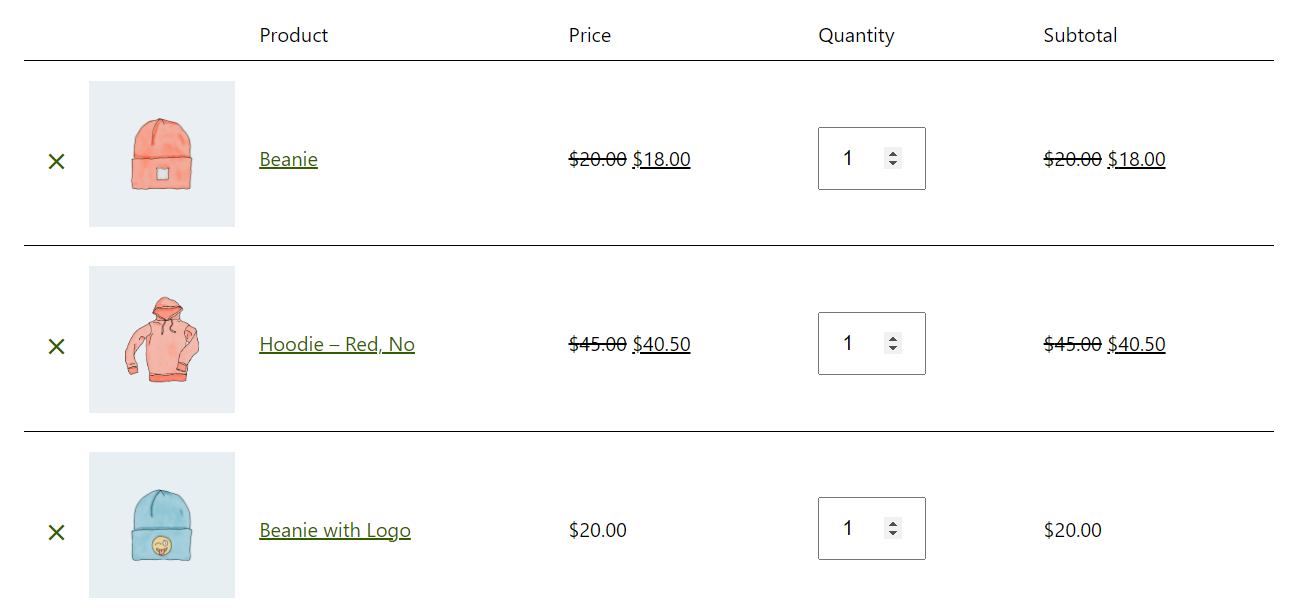Select the Hoodie $40.50 subtotal amount

tap(1136, 344)
